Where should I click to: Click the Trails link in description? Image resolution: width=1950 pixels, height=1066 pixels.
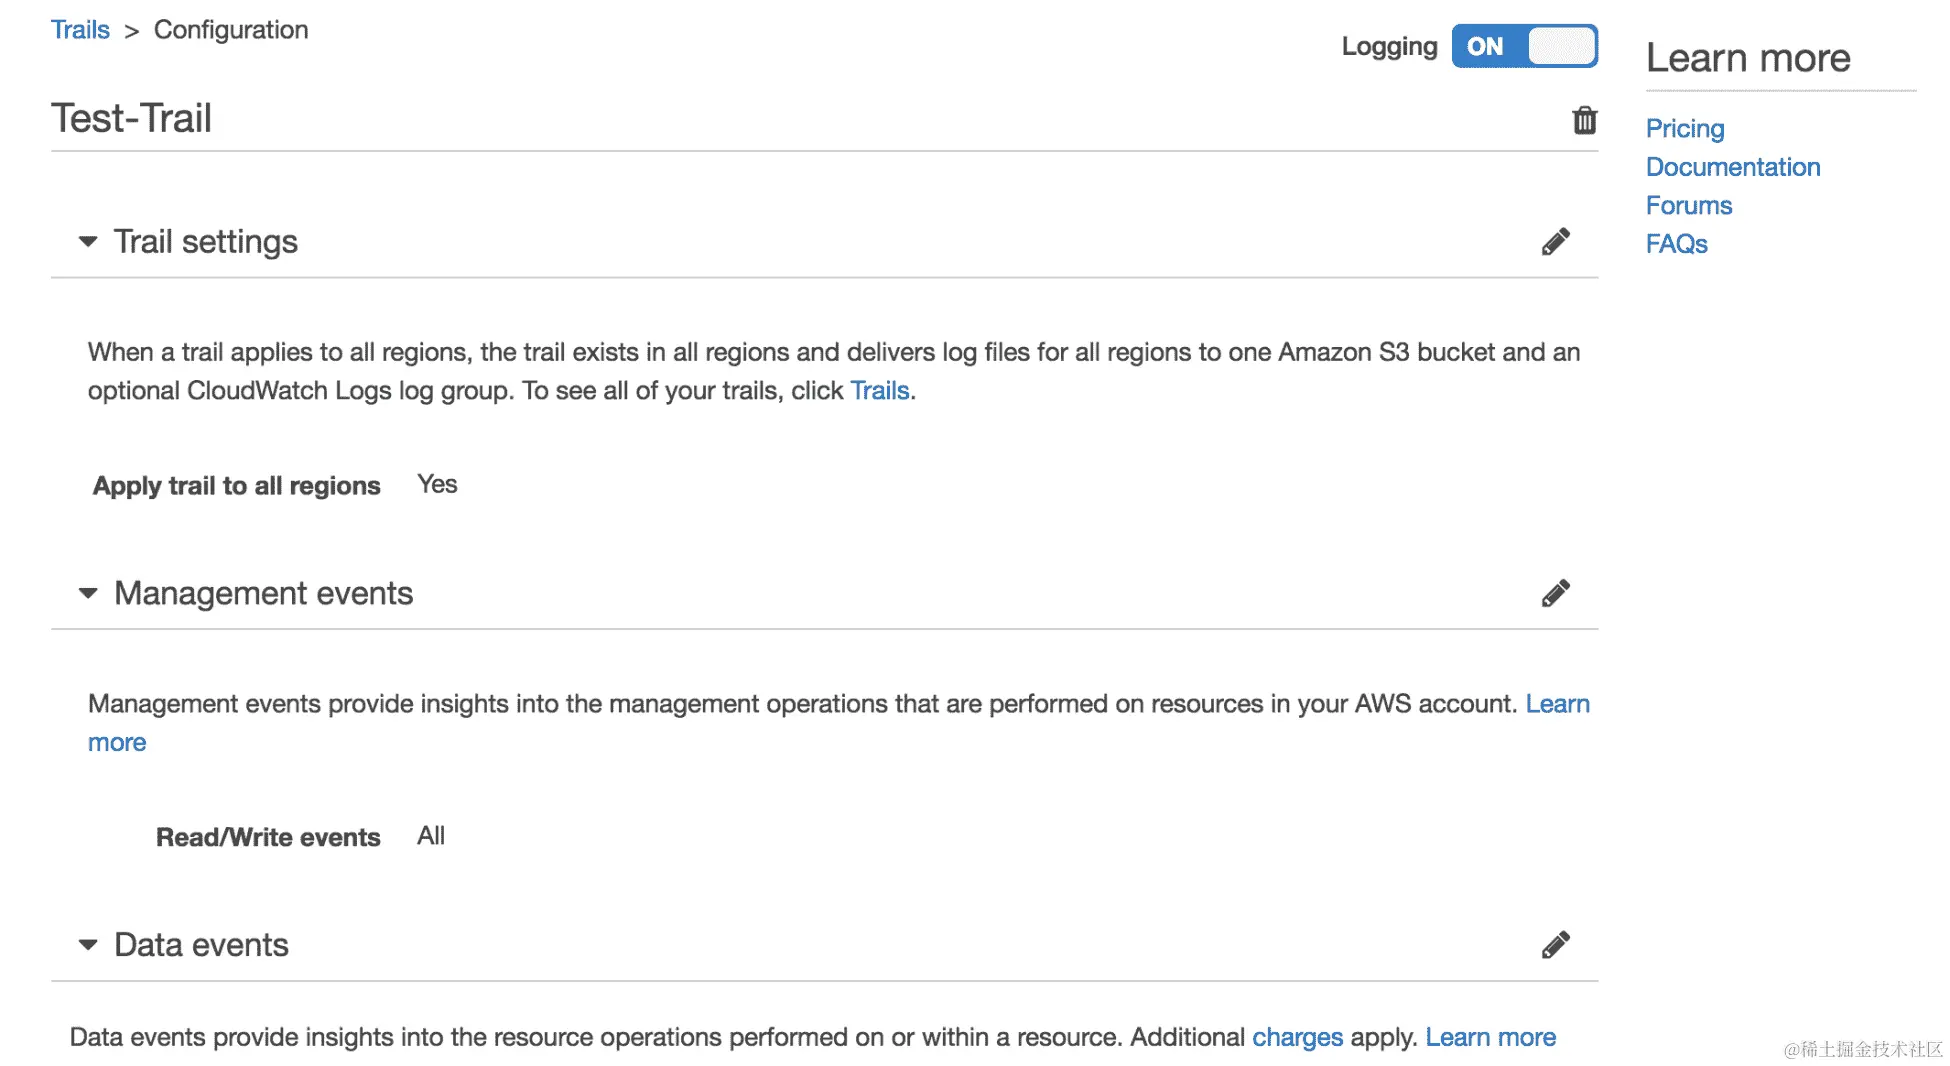pos(879,391)
